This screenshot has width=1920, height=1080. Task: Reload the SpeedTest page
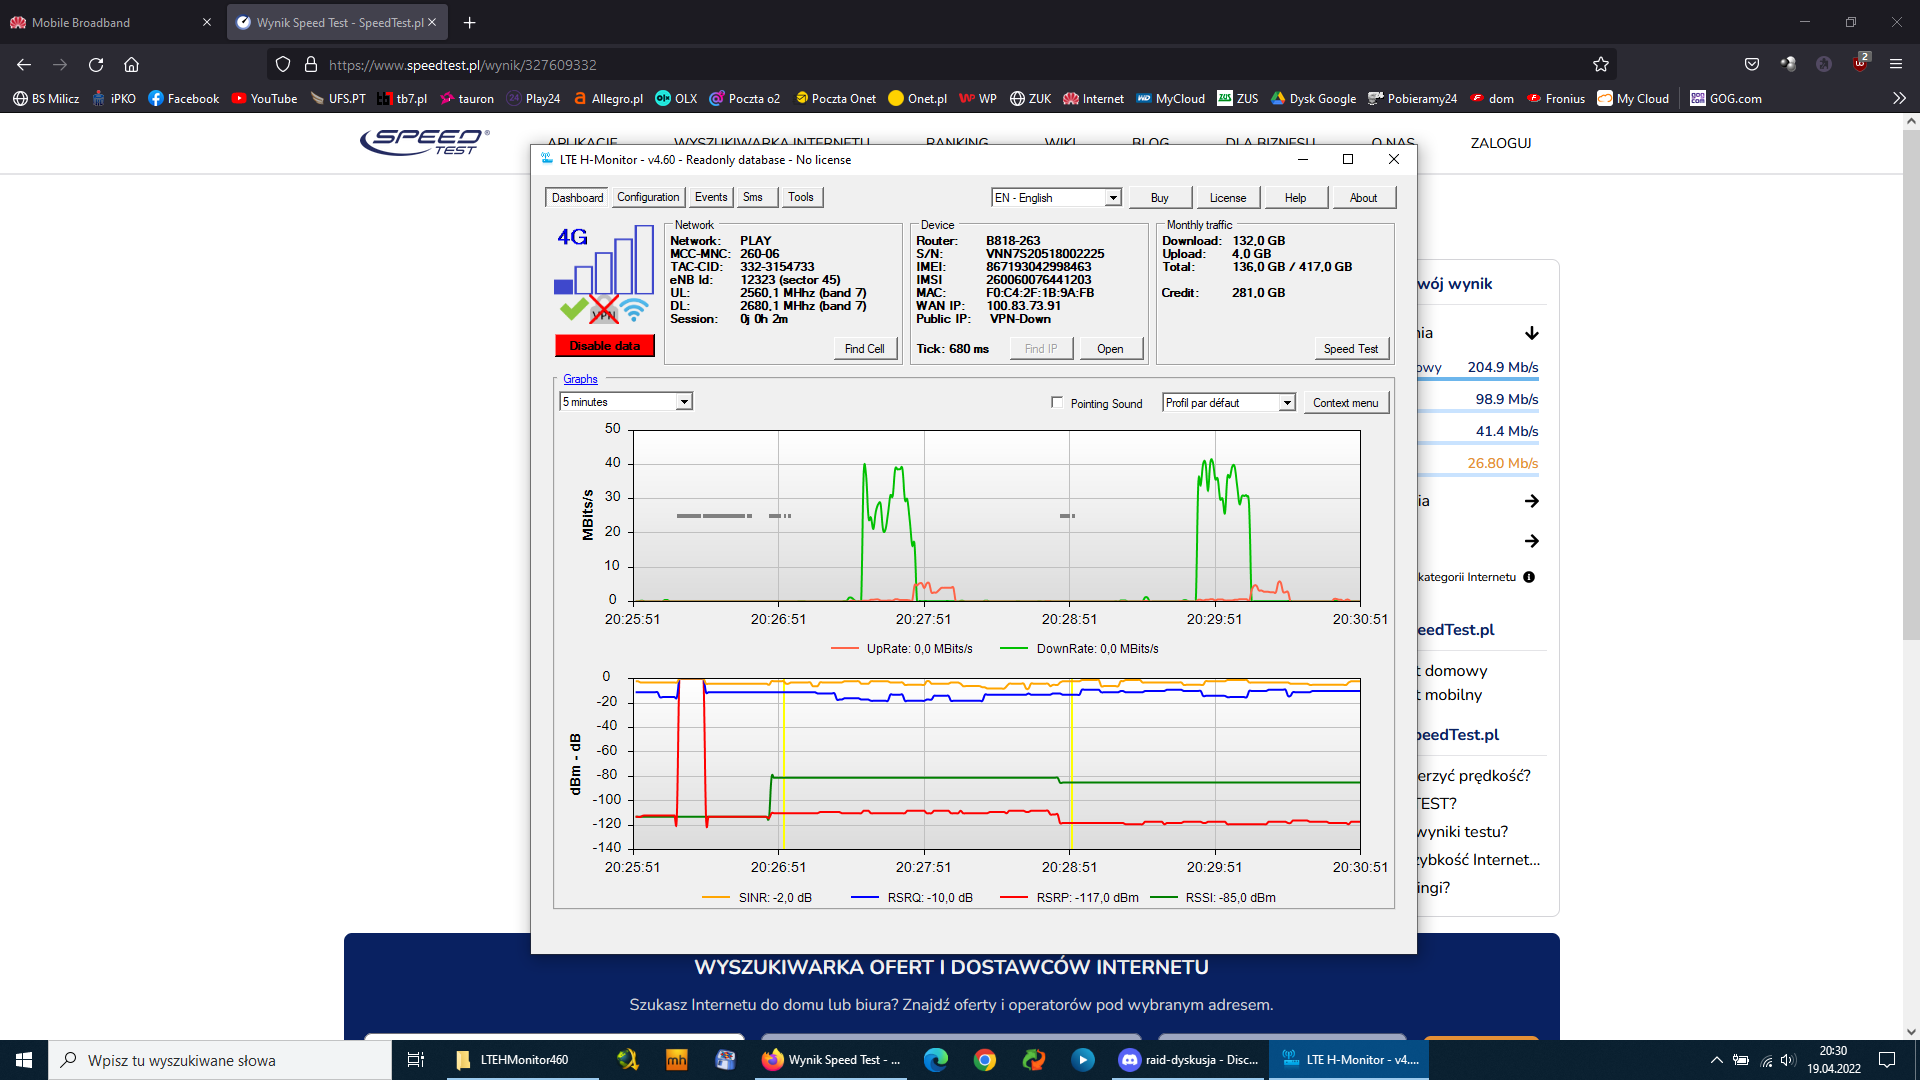coord(96,65)
